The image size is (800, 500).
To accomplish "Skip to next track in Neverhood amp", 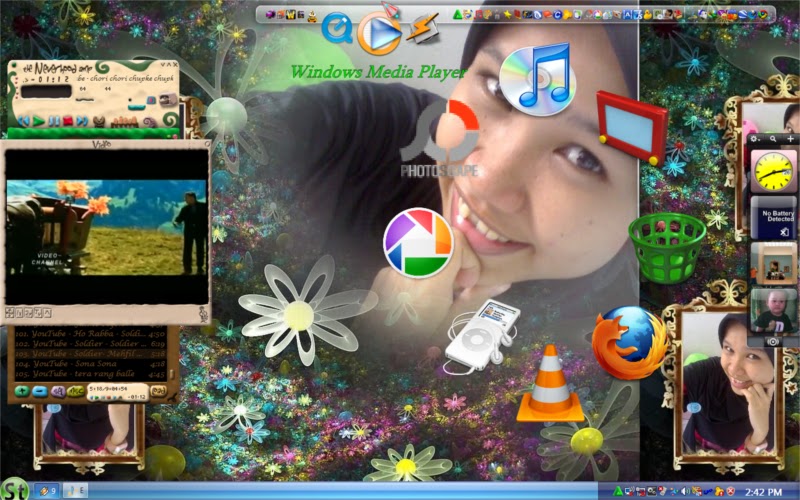I will click(83, 121).
